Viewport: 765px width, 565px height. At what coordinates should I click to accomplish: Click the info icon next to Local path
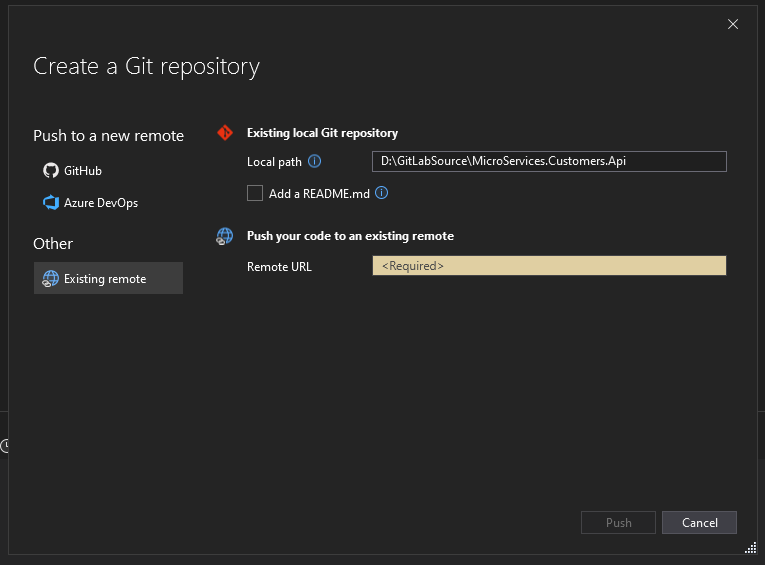[315, 161]
